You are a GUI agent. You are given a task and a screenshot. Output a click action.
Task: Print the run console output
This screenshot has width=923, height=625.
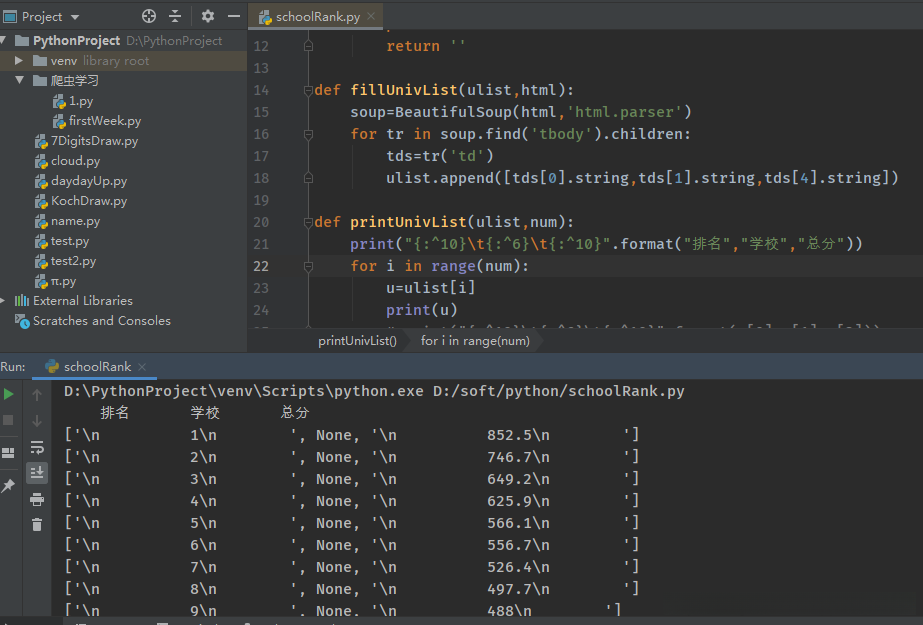[37, 499]
